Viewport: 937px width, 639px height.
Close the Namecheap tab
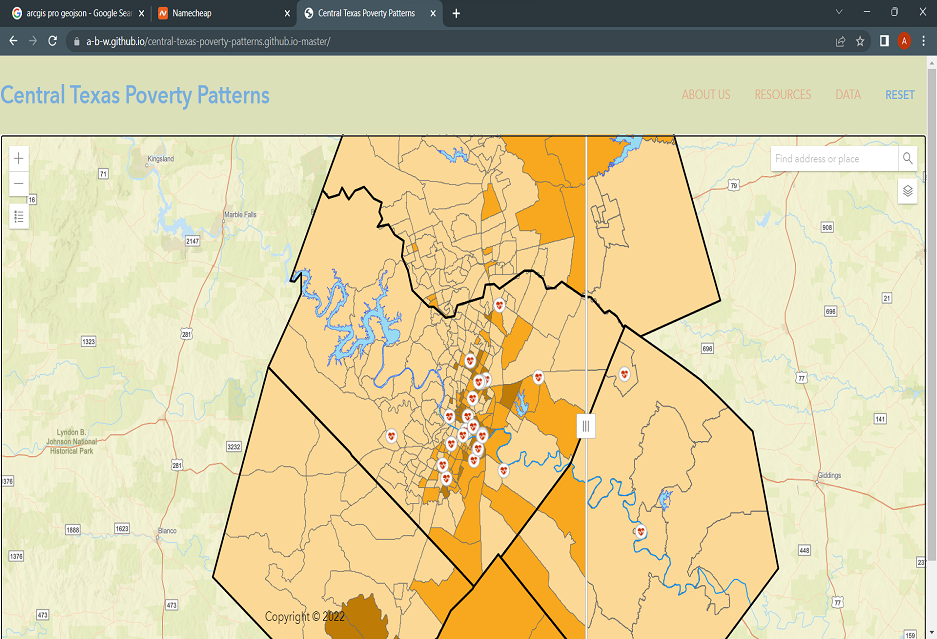(x=287, y=13)
